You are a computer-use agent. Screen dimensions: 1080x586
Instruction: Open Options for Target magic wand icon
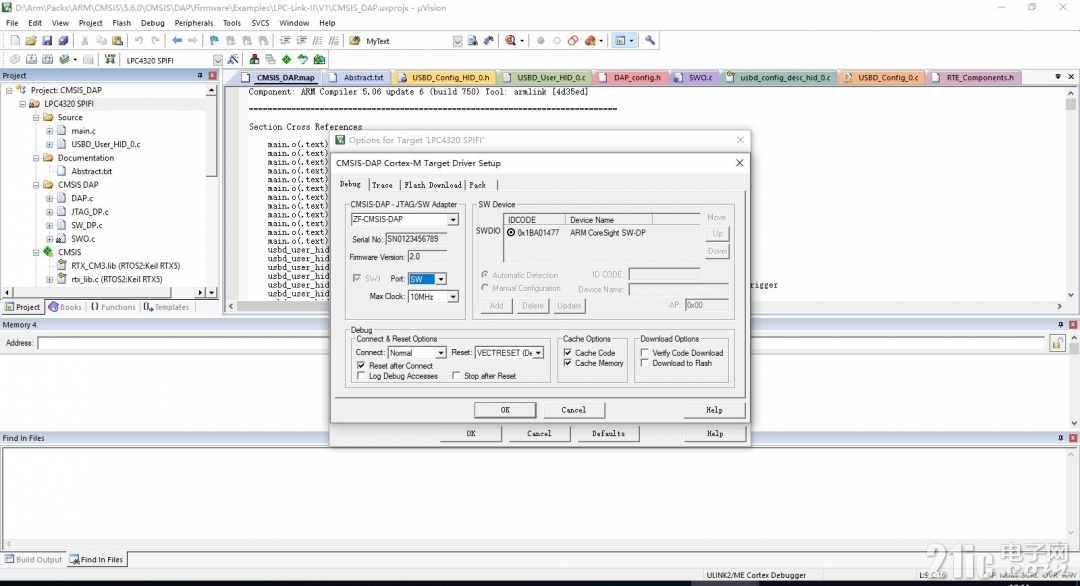click(x=233, y=60)
